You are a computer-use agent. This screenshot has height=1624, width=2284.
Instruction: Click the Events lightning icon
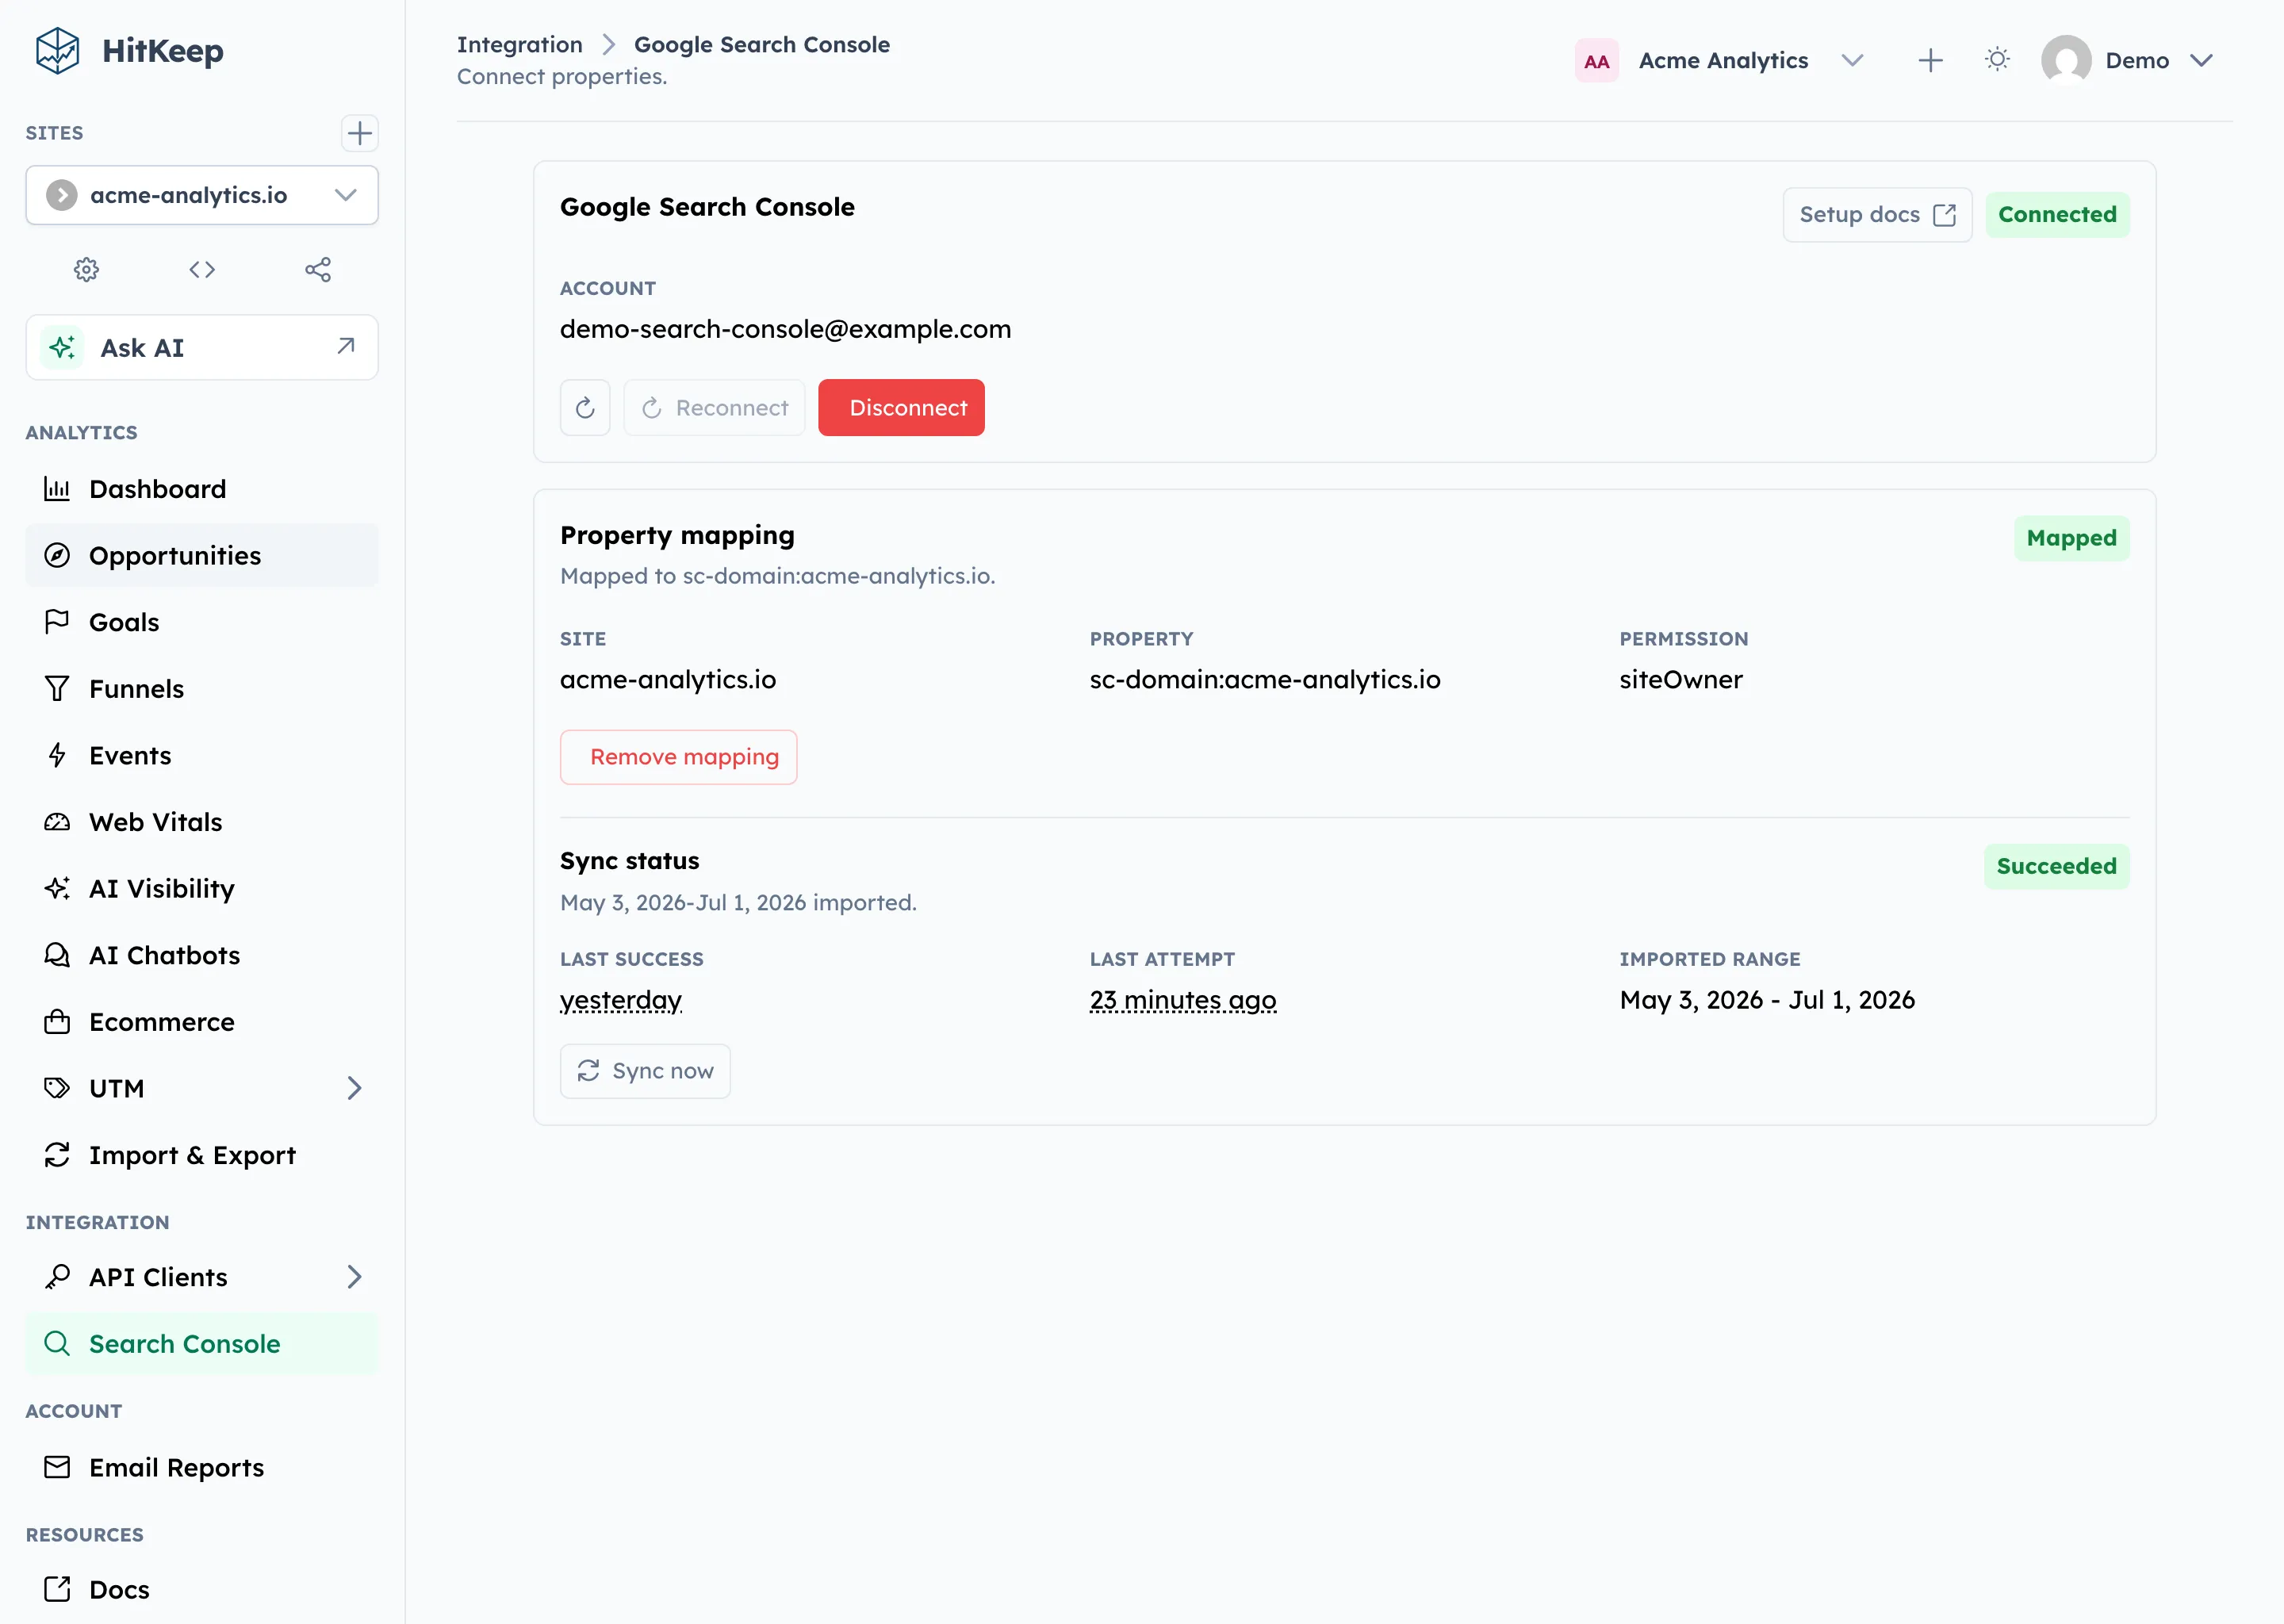click(x=57, y=755)
